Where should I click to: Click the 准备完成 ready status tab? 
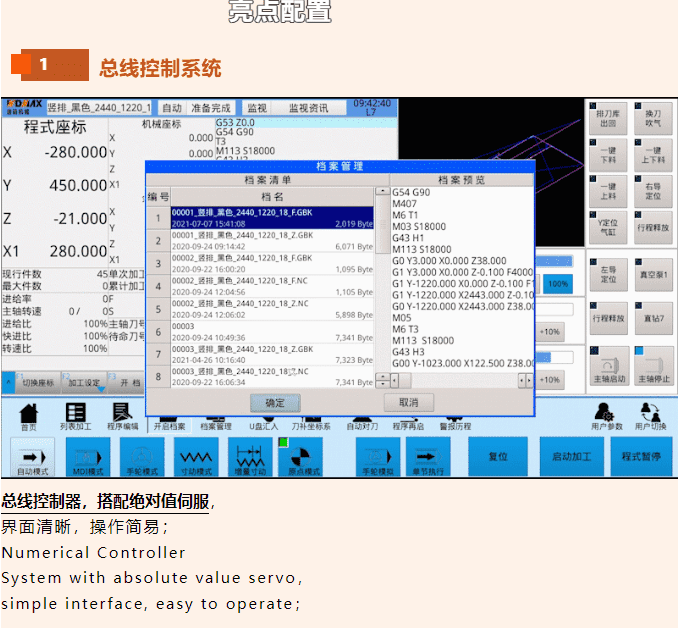pyautogui.click(x=211, y=108)
